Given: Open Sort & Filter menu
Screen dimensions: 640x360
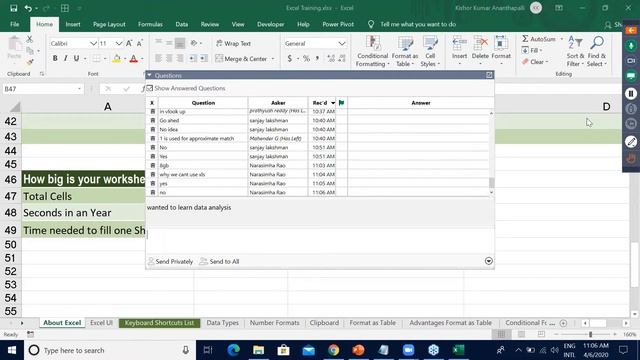Looking at the screenshot, I should point(575,51).
